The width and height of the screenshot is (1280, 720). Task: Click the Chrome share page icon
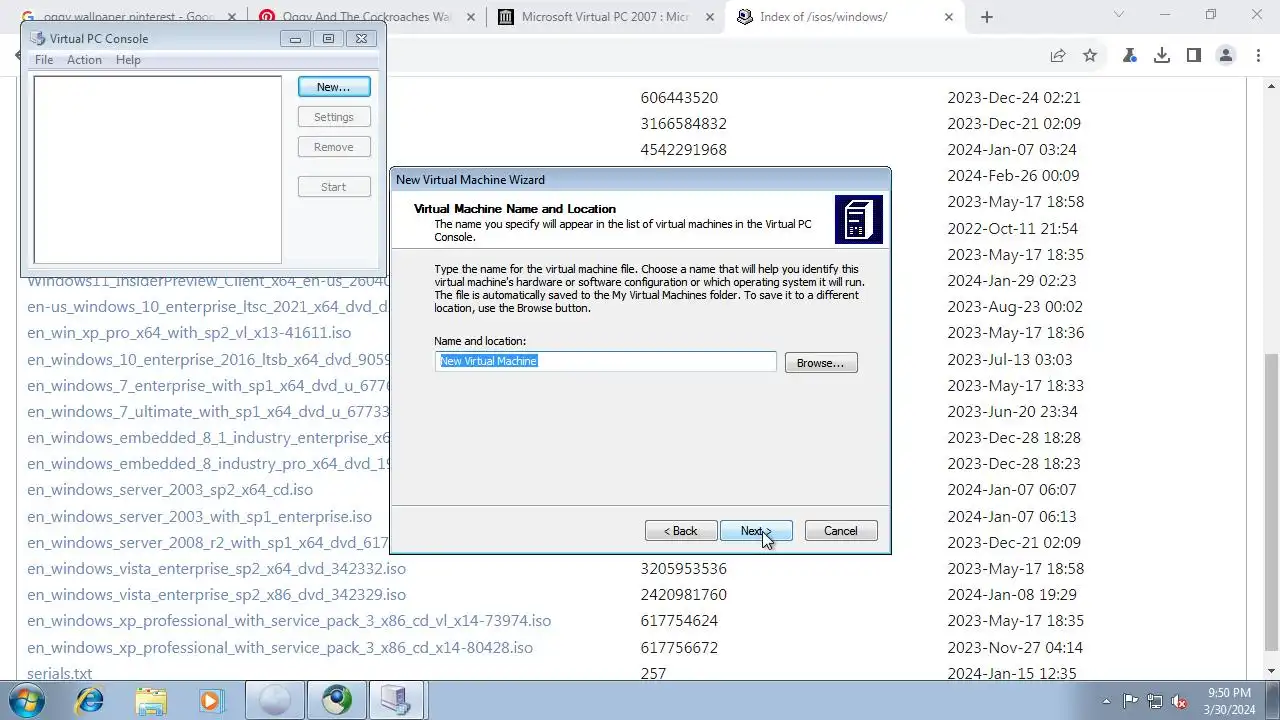coord(1057,56)
